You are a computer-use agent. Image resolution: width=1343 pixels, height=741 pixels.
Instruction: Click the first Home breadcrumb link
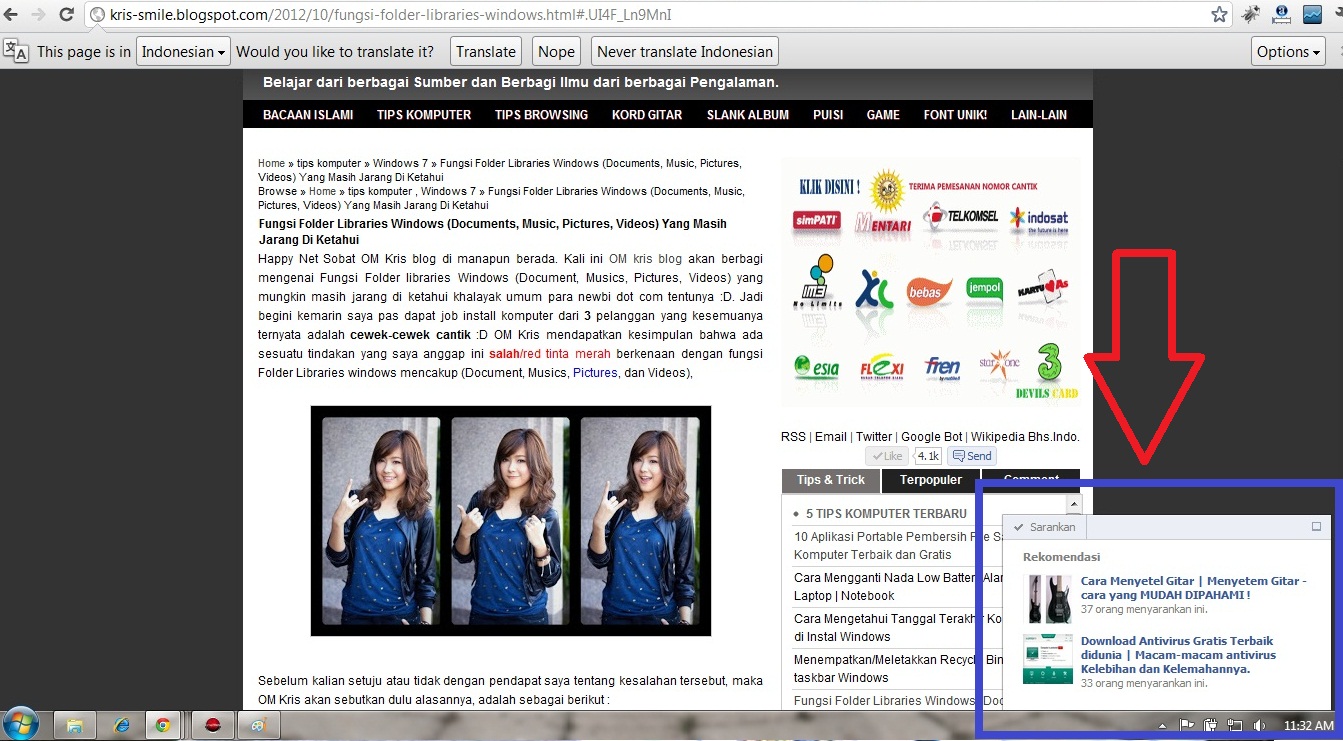coord(271,163)
